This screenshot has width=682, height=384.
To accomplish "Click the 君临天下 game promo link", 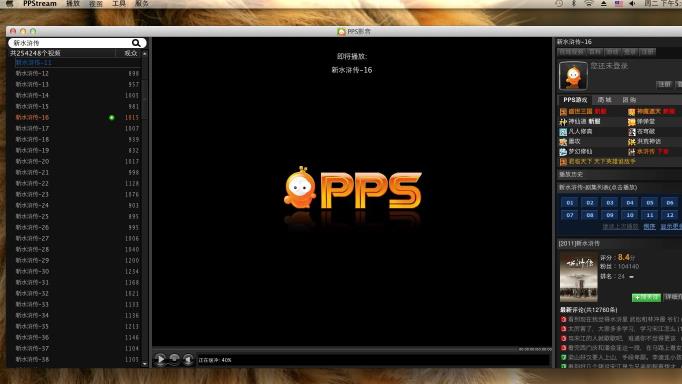I will [598, 161].
